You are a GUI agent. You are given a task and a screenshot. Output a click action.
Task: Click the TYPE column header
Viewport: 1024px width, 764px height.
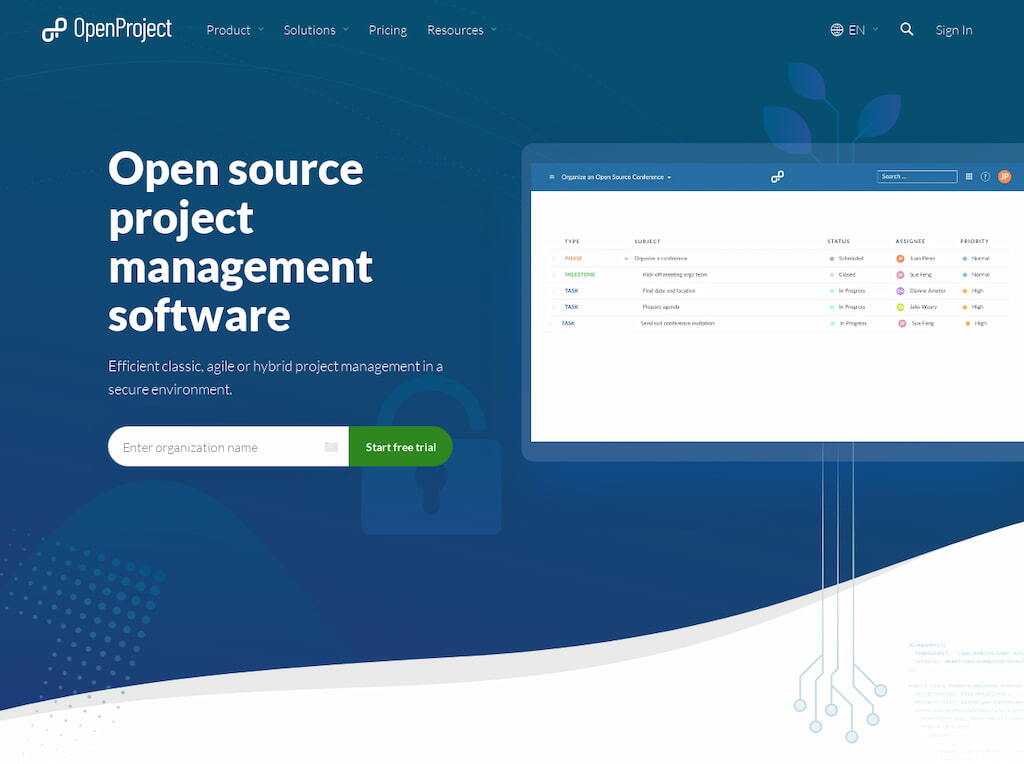[572, 242]
